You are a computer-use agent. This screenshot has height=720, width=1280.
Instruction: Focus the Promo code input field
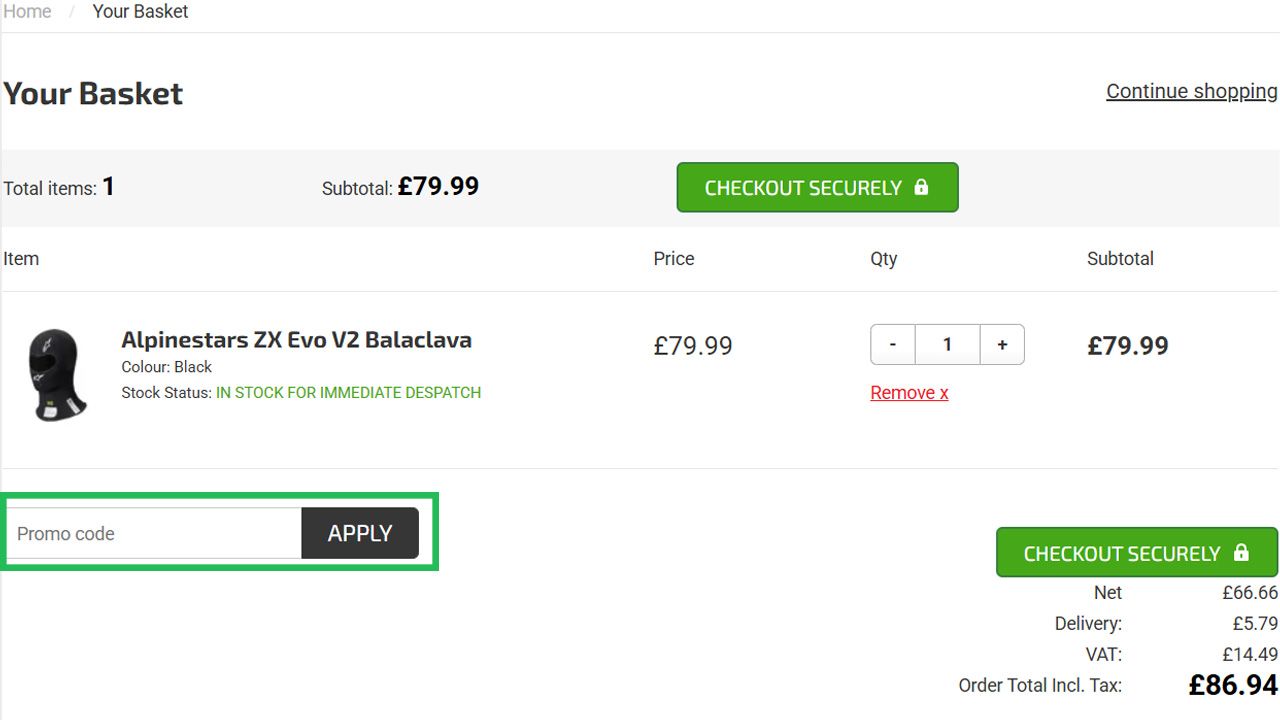[x=155, y=534]
